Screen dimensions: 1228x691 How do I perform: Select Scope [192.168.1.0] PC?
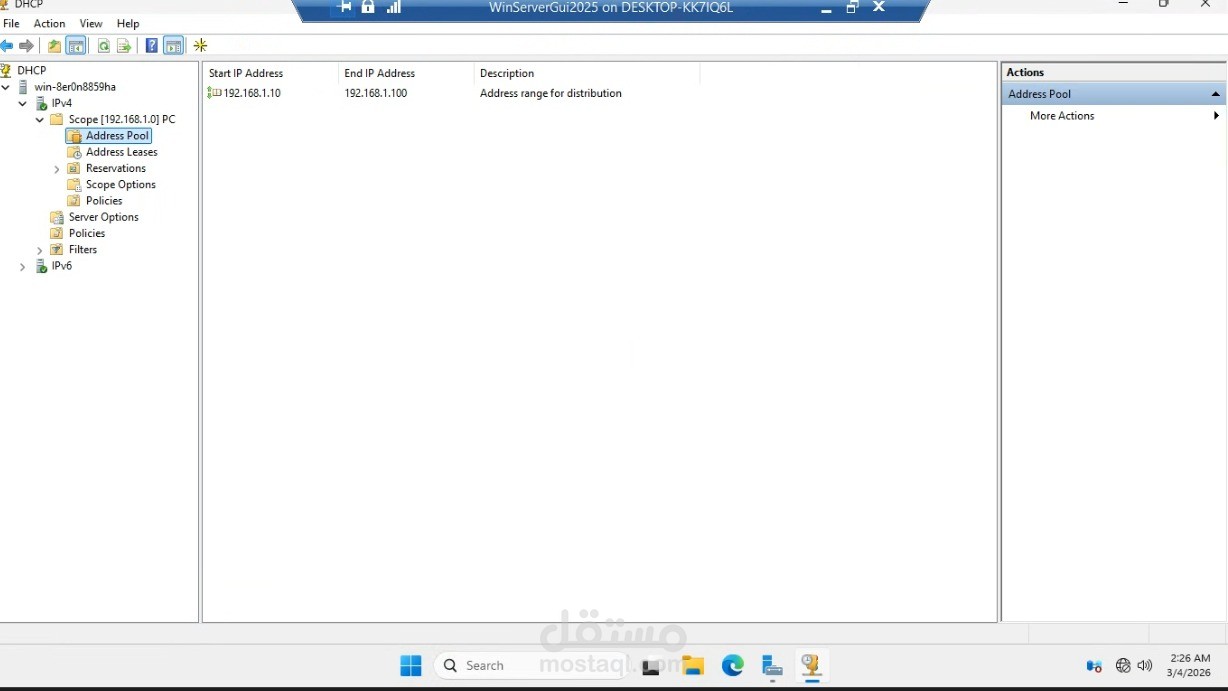click(122, 119)
